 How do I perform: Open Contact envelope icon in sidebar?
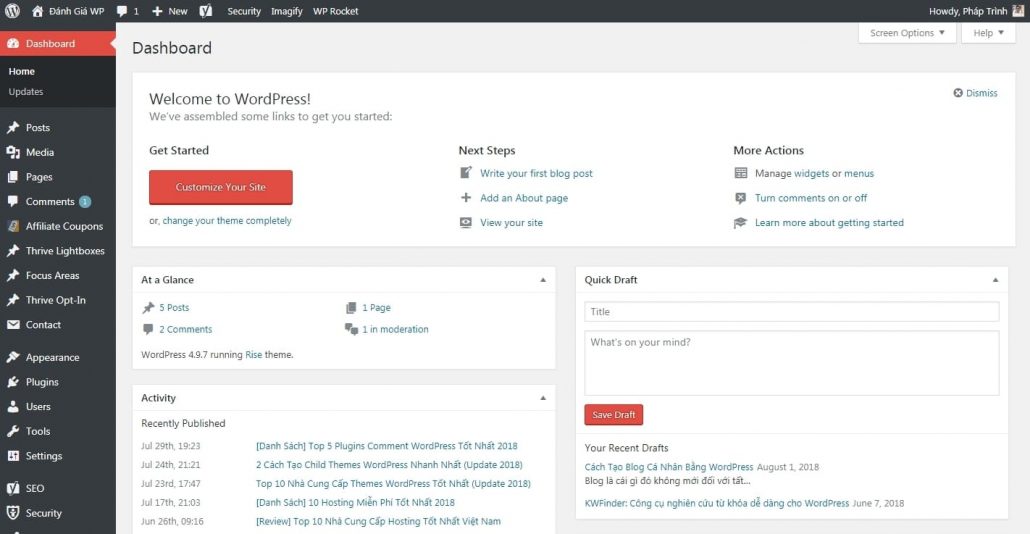point(13,324)
